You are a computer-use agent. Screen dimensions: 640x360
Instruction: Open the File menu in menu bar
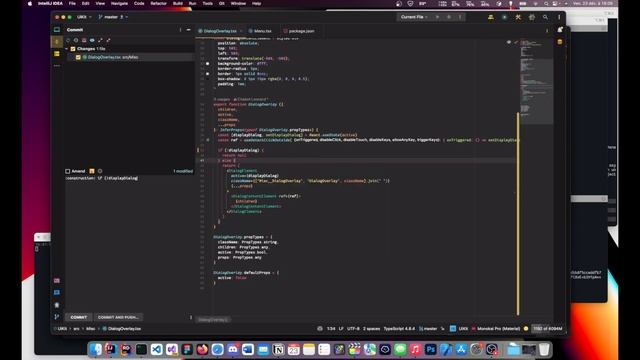[x=72, y=3]
